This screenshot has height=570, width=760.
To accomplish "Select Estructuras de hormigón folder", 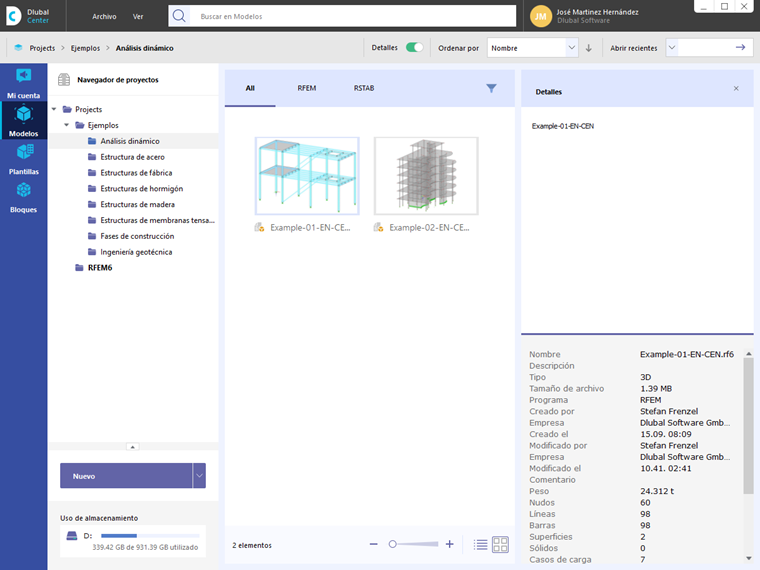I will (x=142, y=189).
